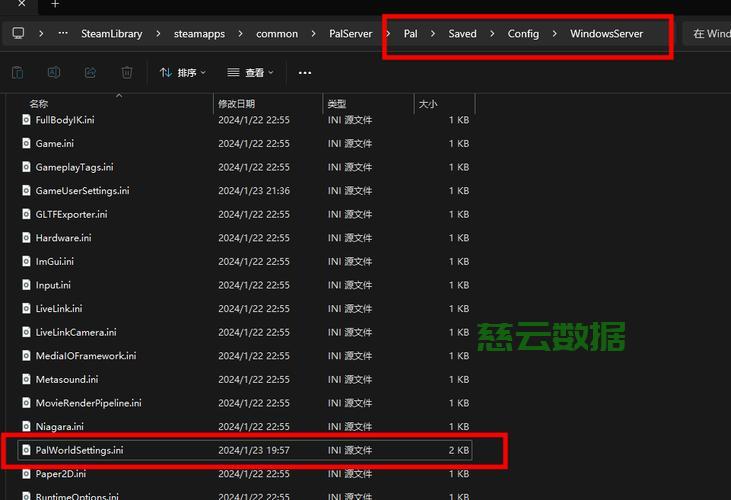Click the new tab plus icon
Image resolution: width=731 pixels, height=500 pixels.
click(x=55, y=5)
